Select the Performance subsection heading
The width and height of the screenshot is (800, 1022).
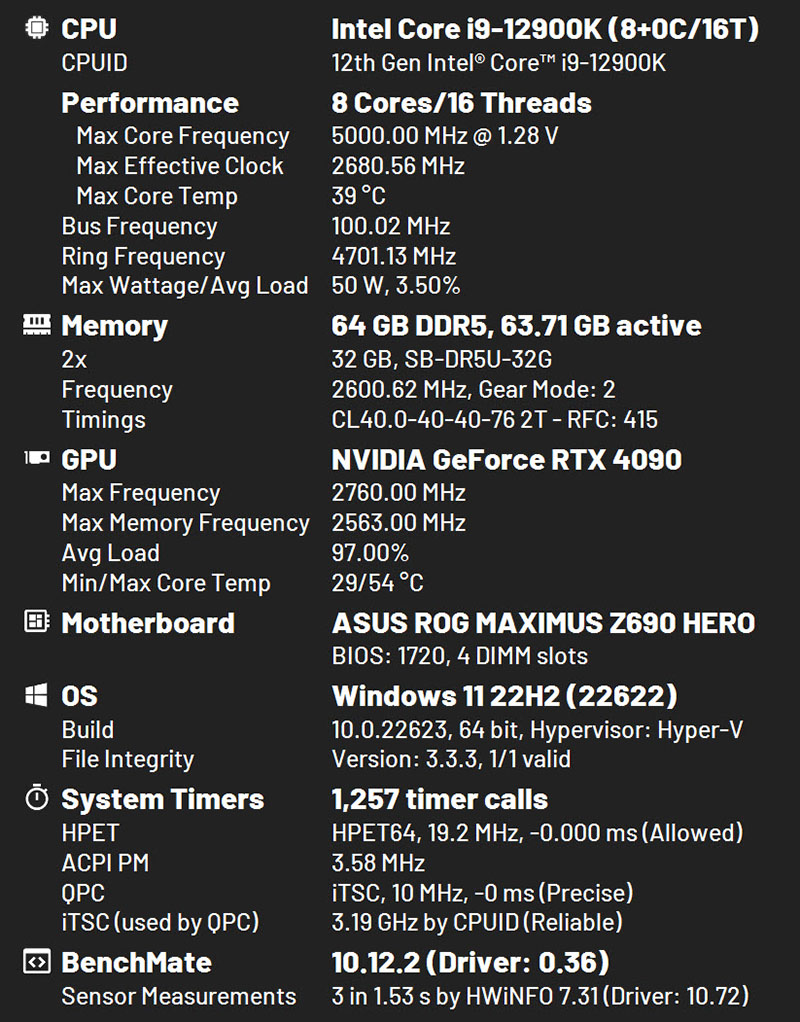tap(150, 103)
